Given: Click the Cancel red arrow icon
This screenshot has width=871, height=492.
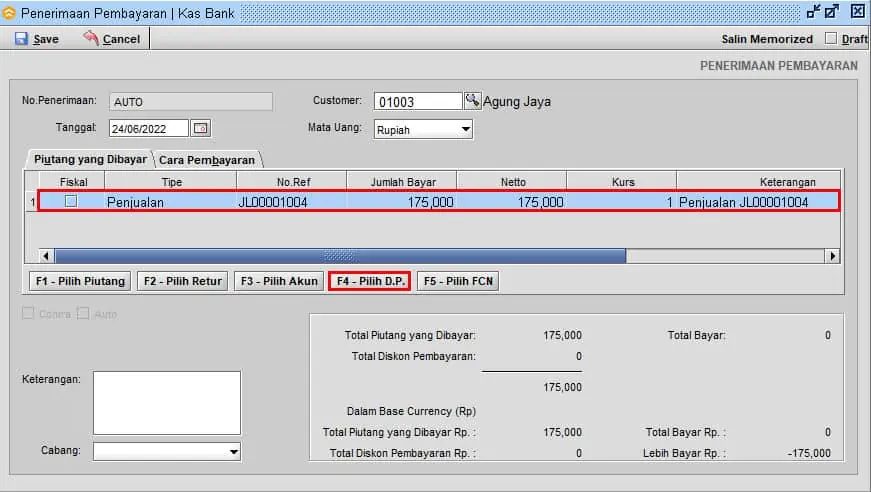Looking at the screenshot, I should pos(91,38).
